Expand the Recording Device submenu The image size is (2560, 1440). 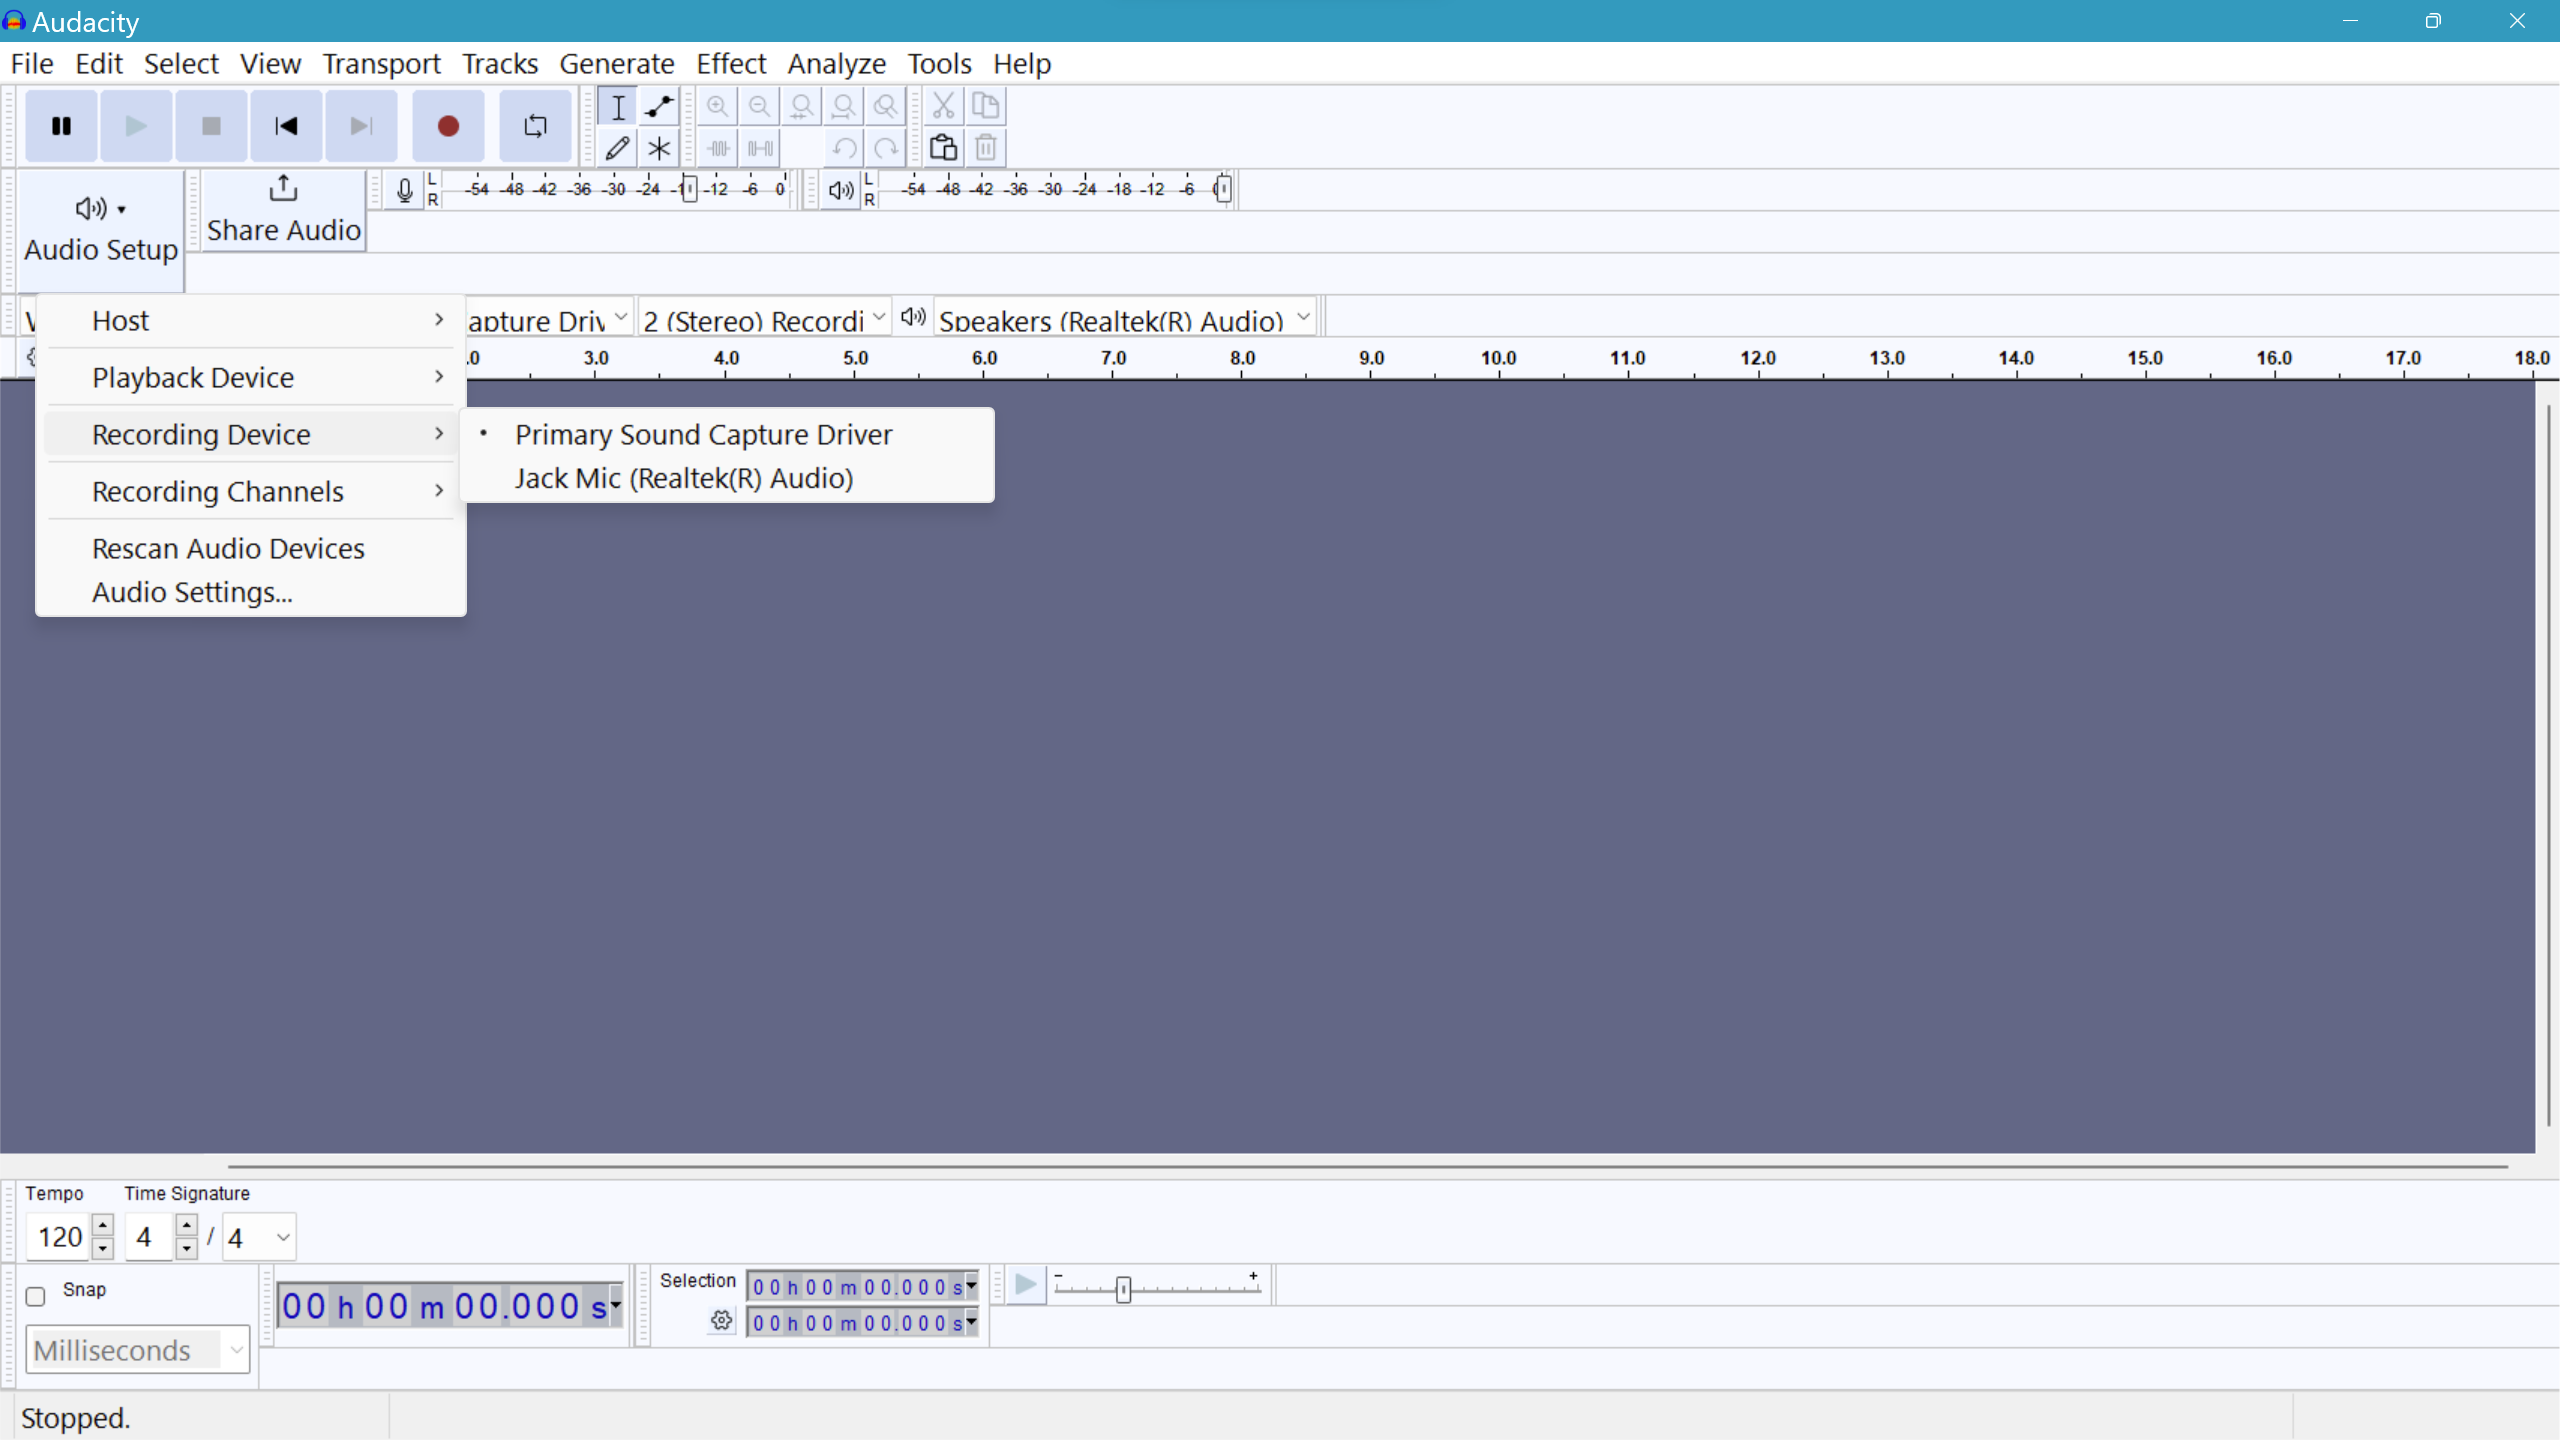(x=251, y=434)
